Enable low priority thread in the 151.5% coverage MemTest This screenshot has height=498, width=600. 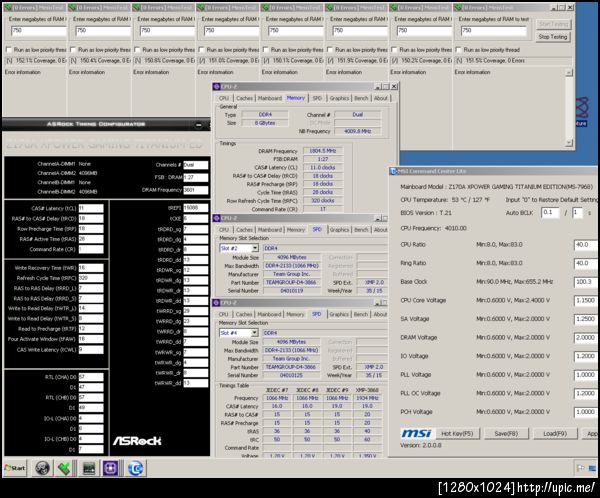pos(458,50)
